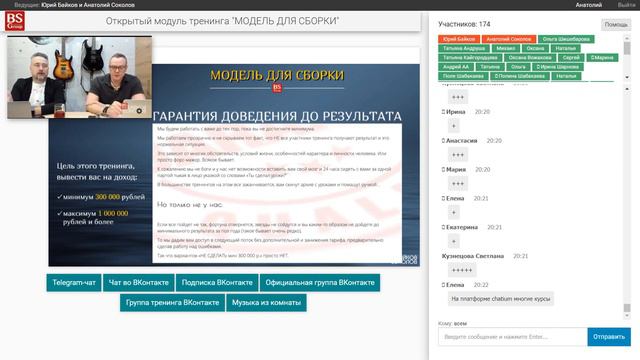Click the '+++' message from Анастасия

458,155
